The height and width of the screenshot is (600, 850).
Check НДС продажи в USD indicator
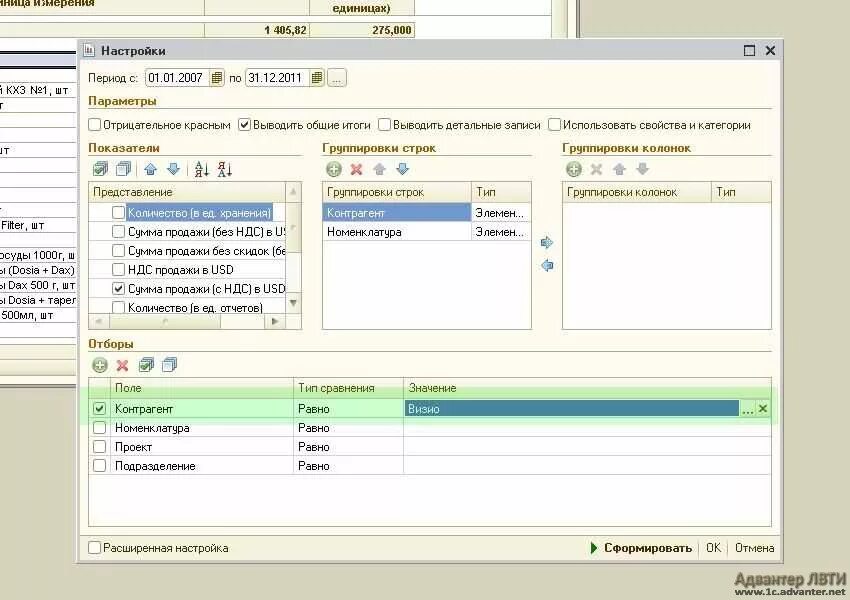point(118,269)
